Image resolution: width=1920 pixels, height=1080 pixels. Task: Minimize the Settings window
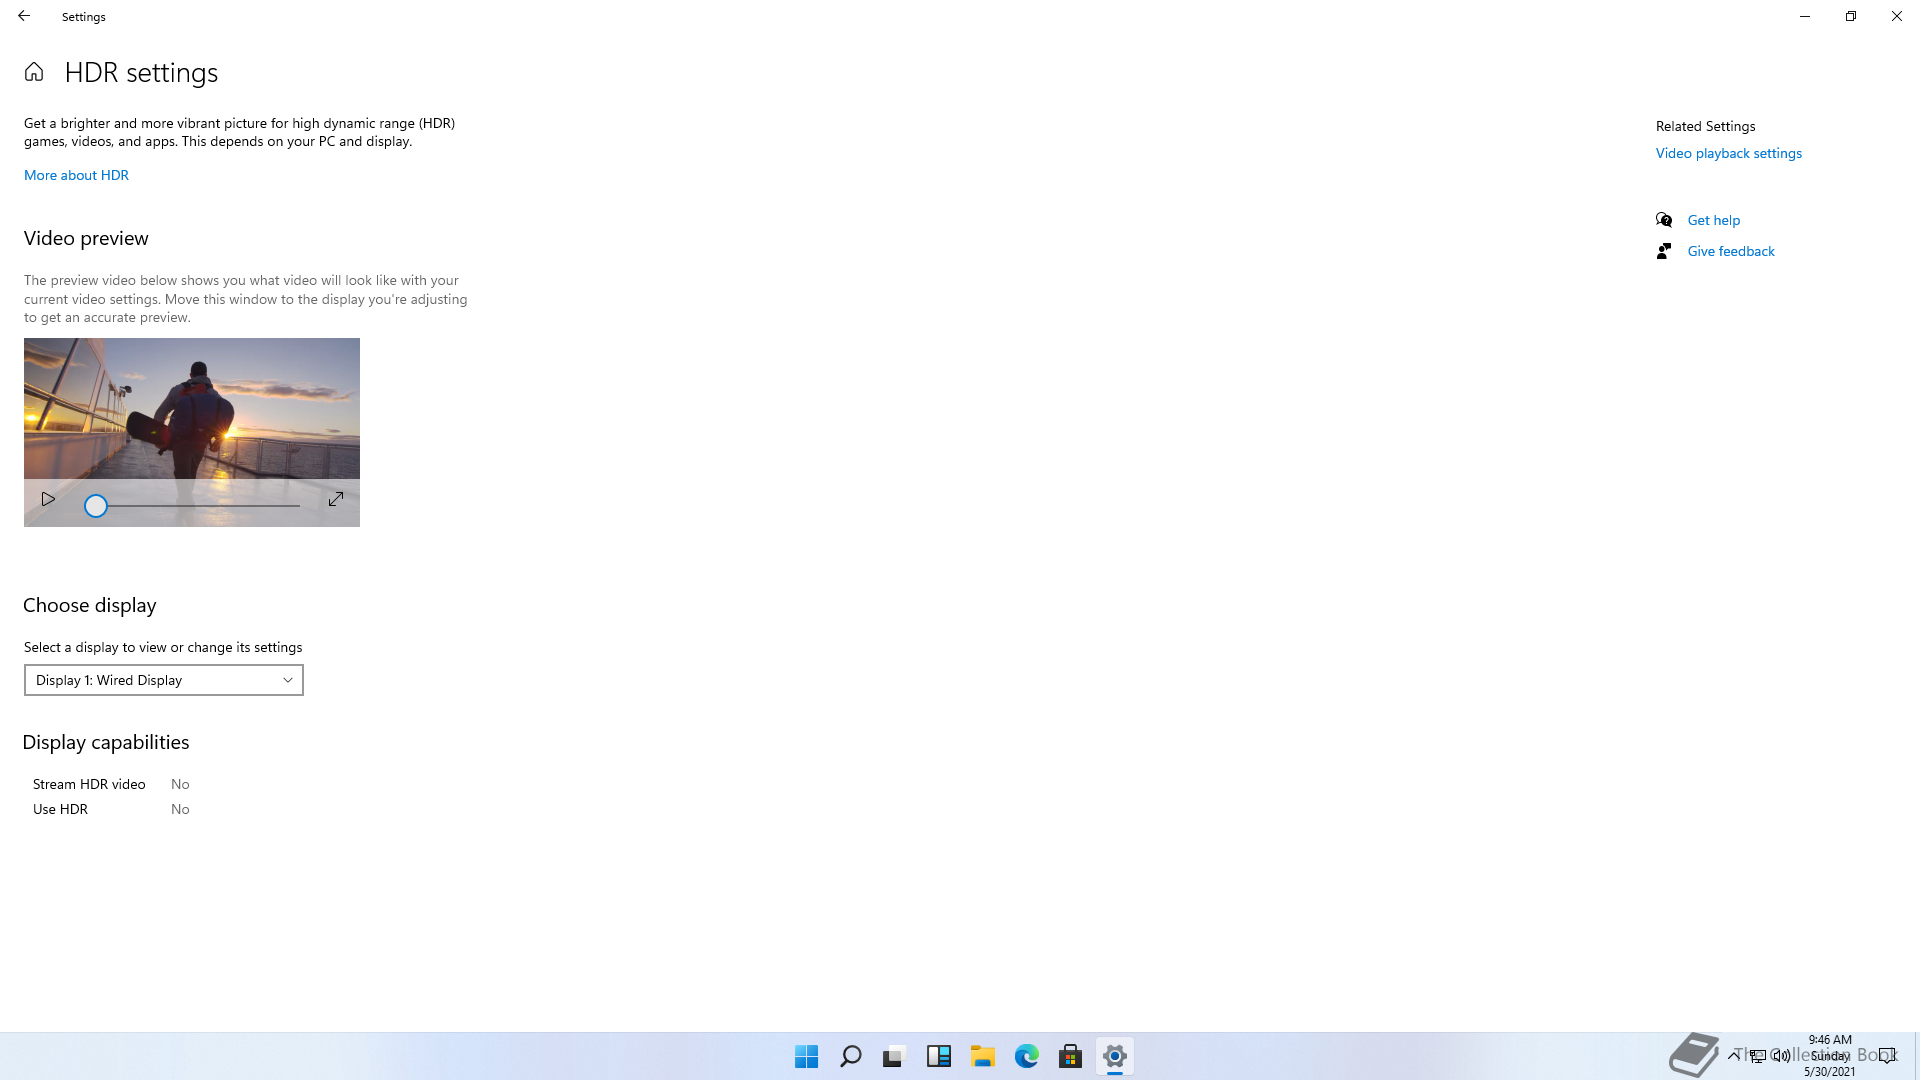coord(1805,16)
